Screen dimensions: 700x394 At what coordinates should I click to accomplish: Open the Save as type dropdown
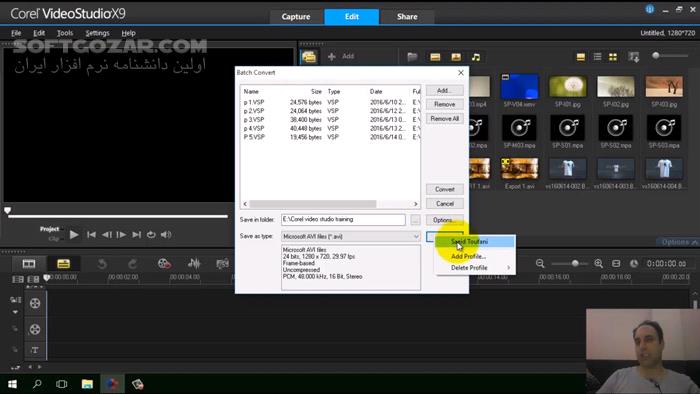(x=351, y=236)
